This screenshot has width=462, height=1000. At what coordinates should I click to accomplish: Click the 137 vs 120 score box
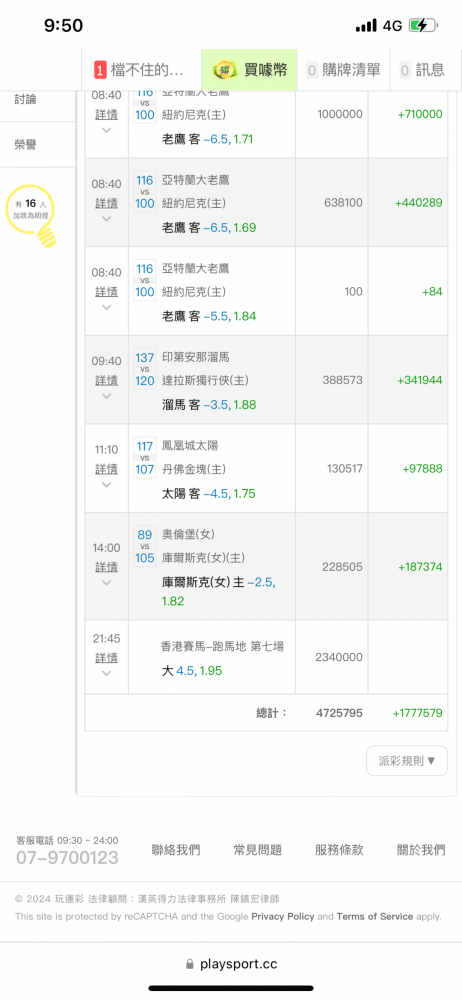(x=145, y=370)
